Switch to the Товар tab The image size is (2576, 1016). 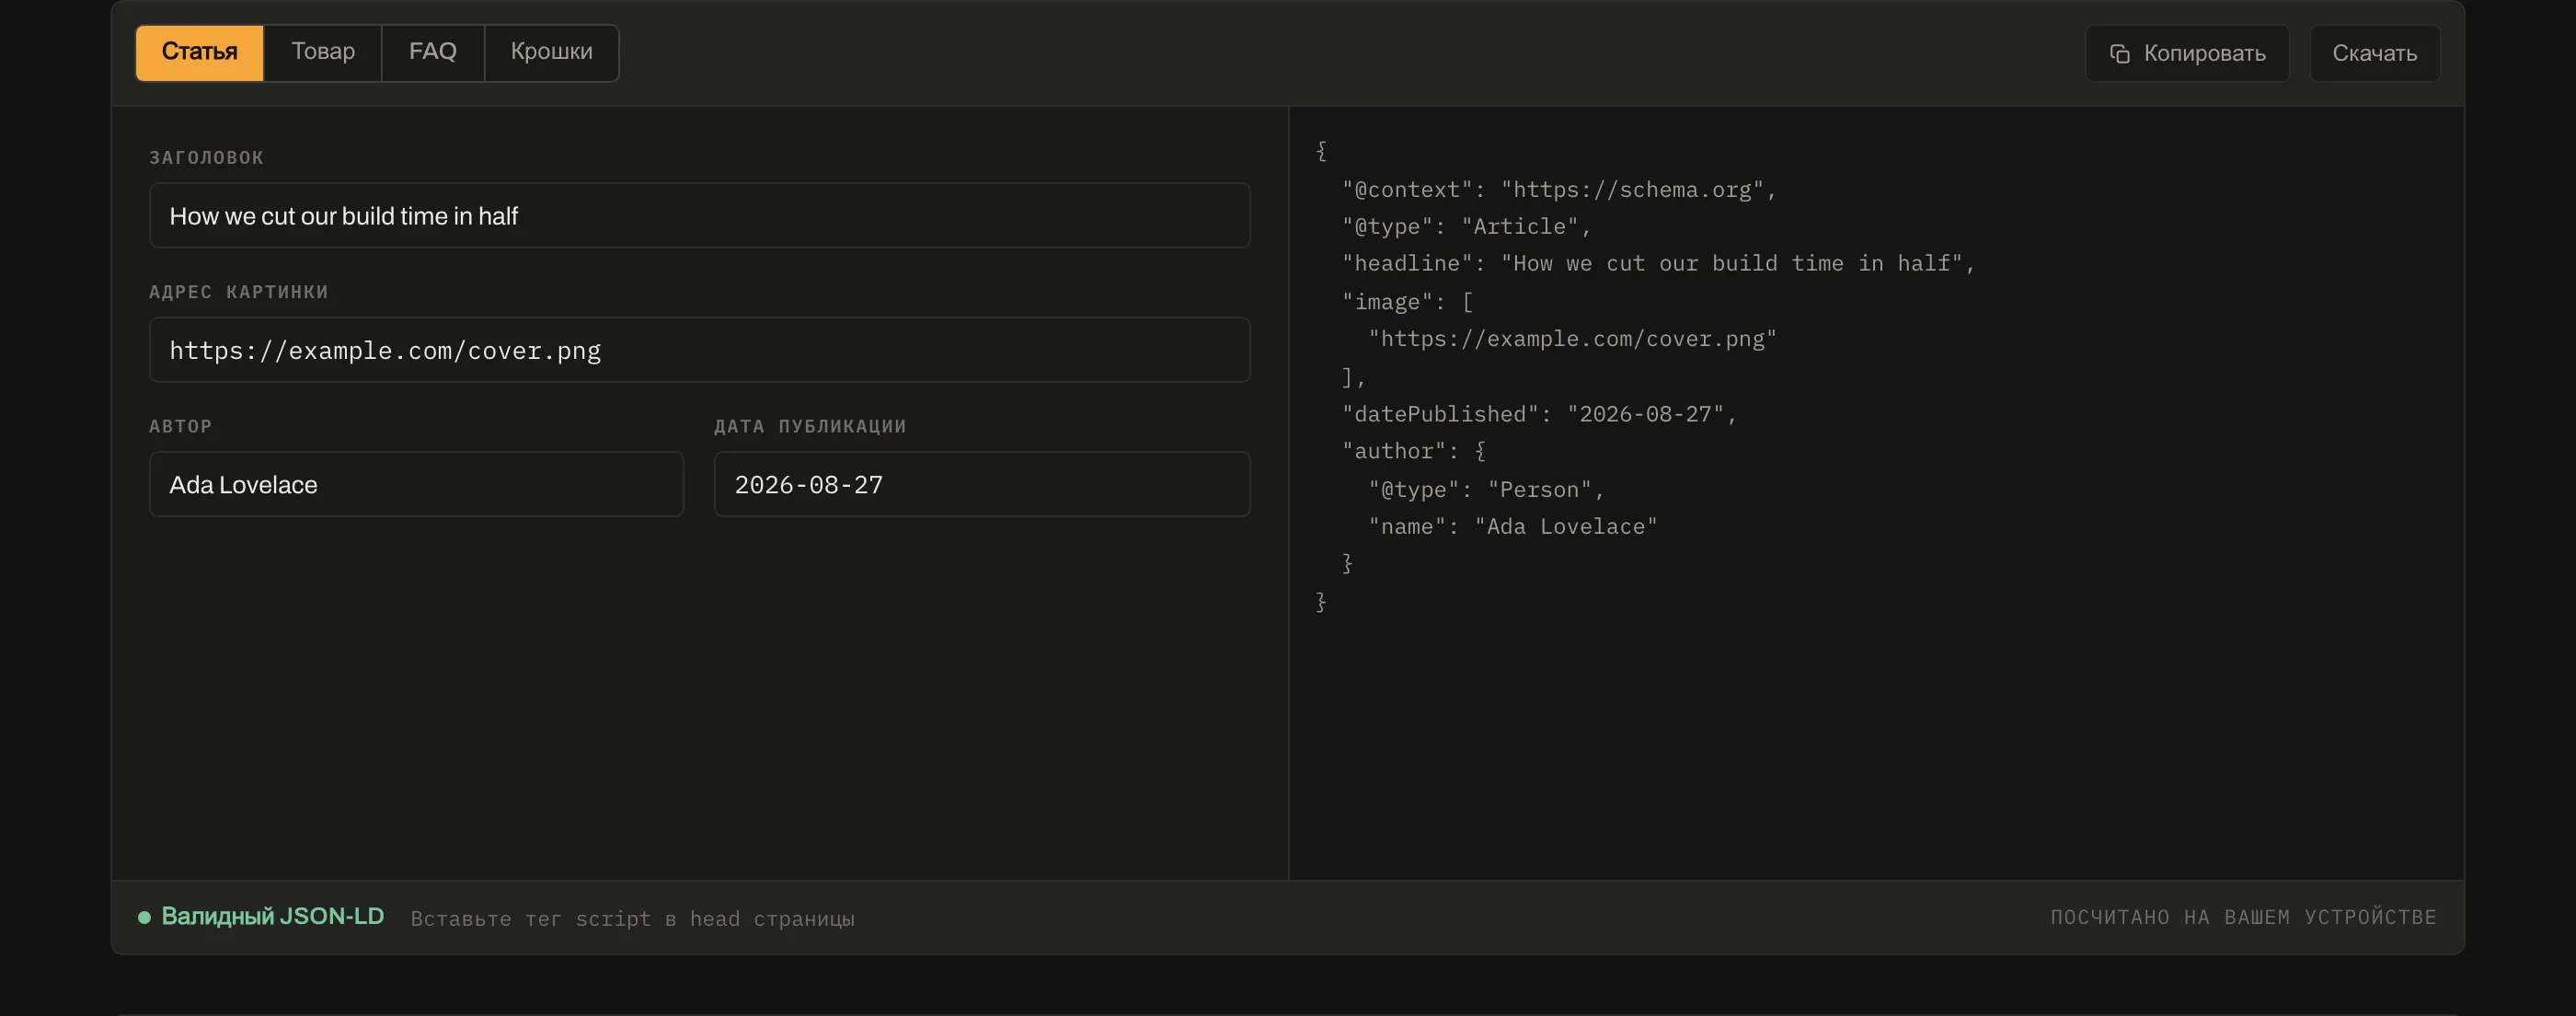tap(323, 52)
